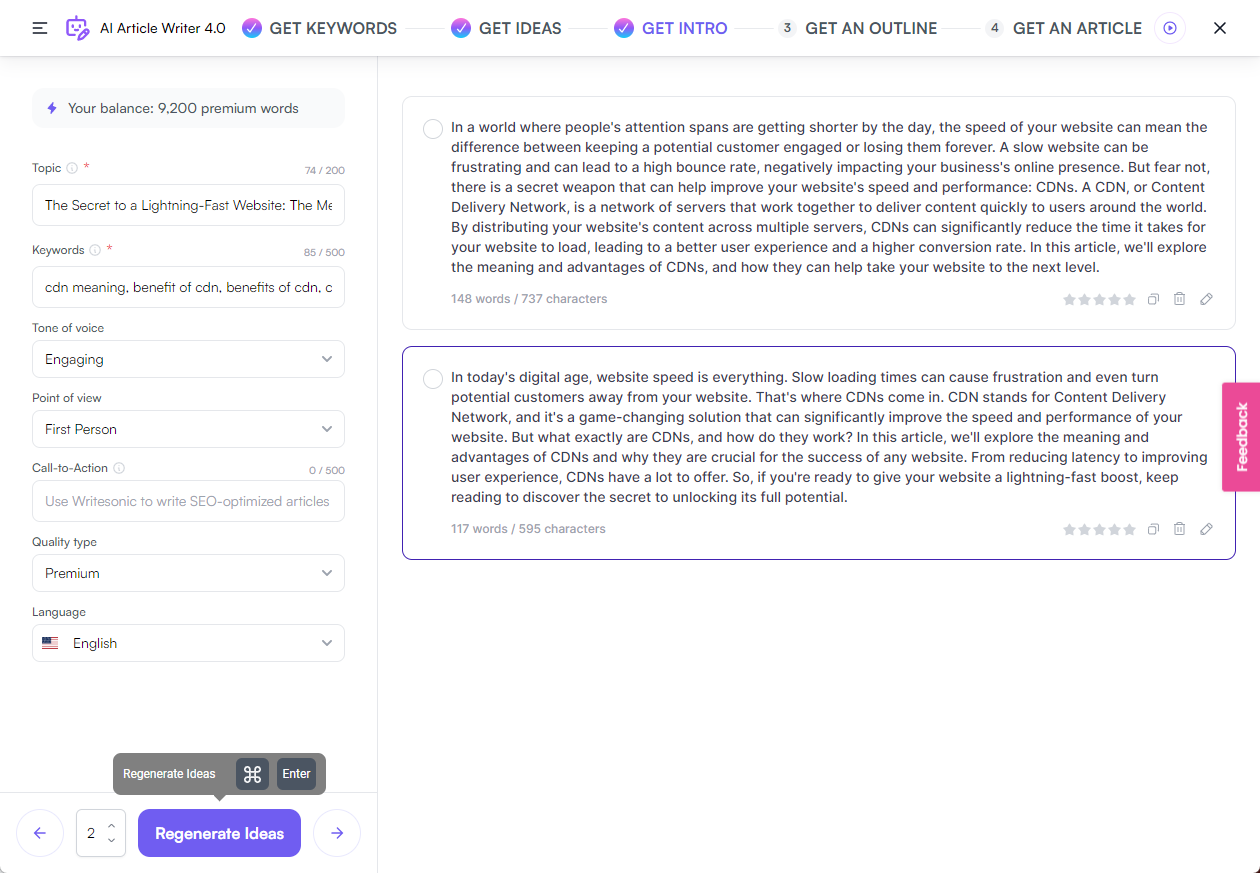Open the Tone of voice dropdown
The image size is (1260, 873).
coord(188,359)
